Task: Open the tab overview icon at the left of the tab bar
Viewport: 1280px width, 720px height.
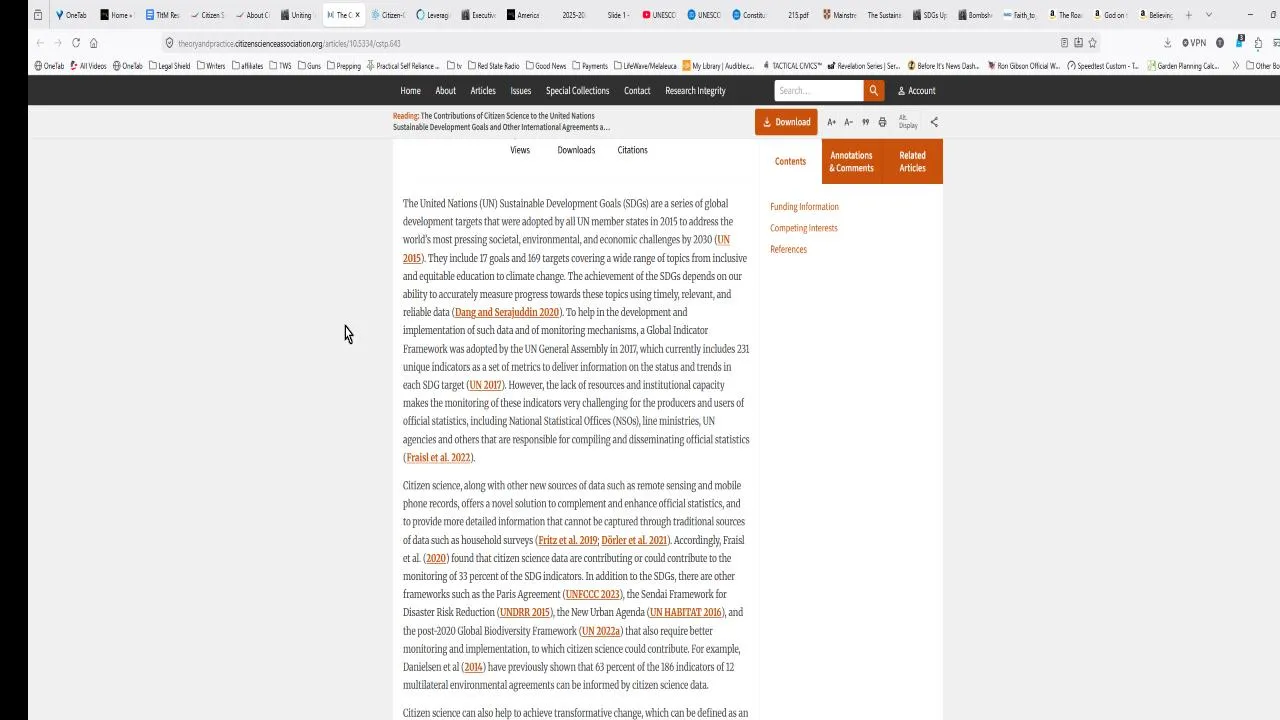Action: click(38, 15)
